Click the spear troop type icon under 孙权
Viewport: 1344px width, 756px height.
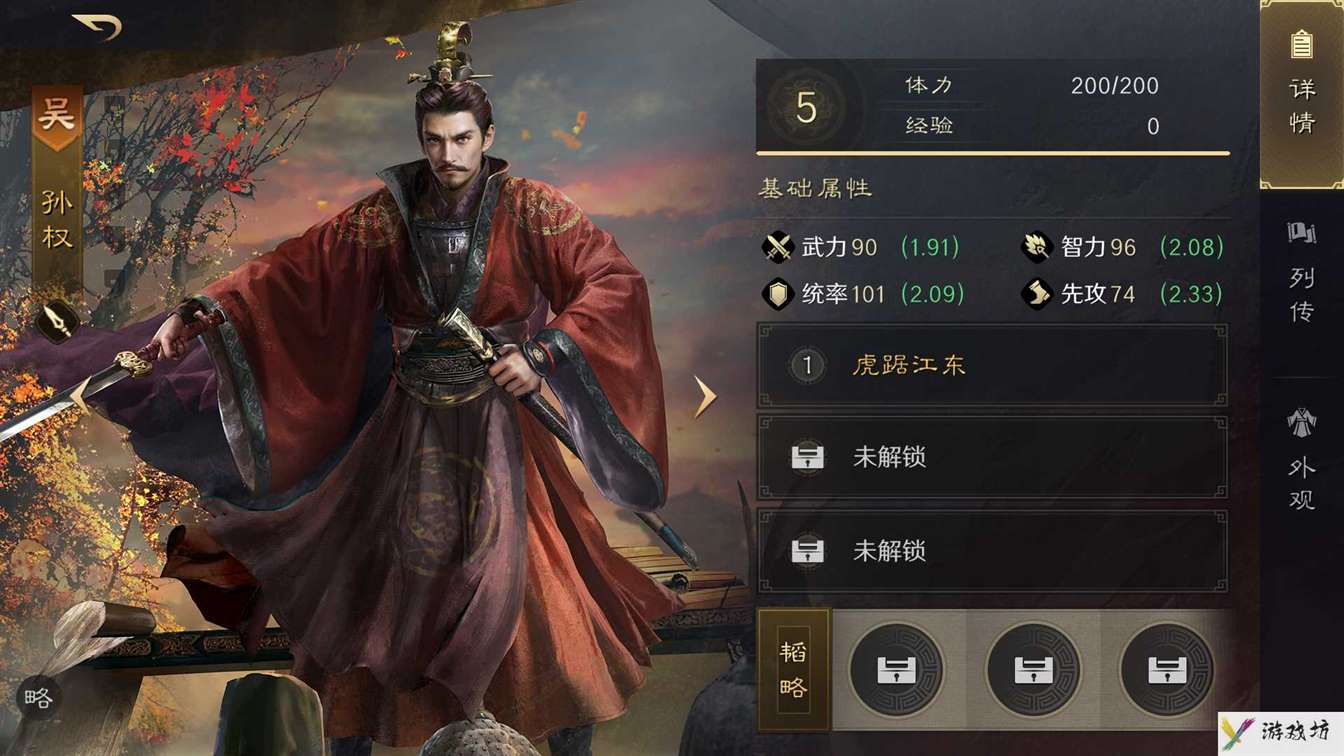click(57, 322)
